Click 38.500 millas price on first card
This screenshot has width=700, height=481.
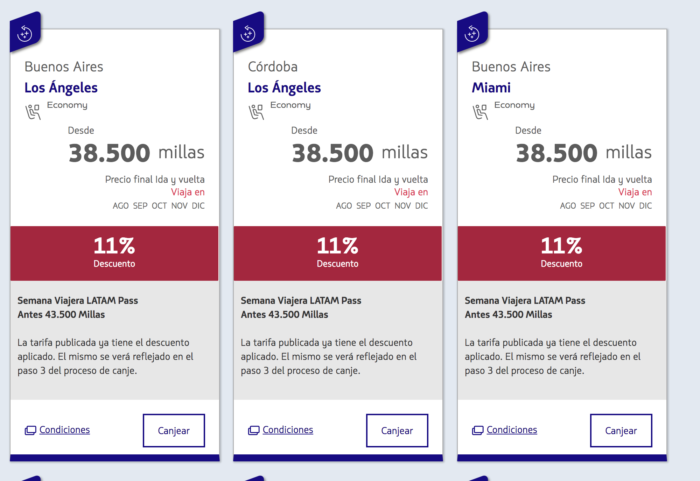(x=137, y=153)
